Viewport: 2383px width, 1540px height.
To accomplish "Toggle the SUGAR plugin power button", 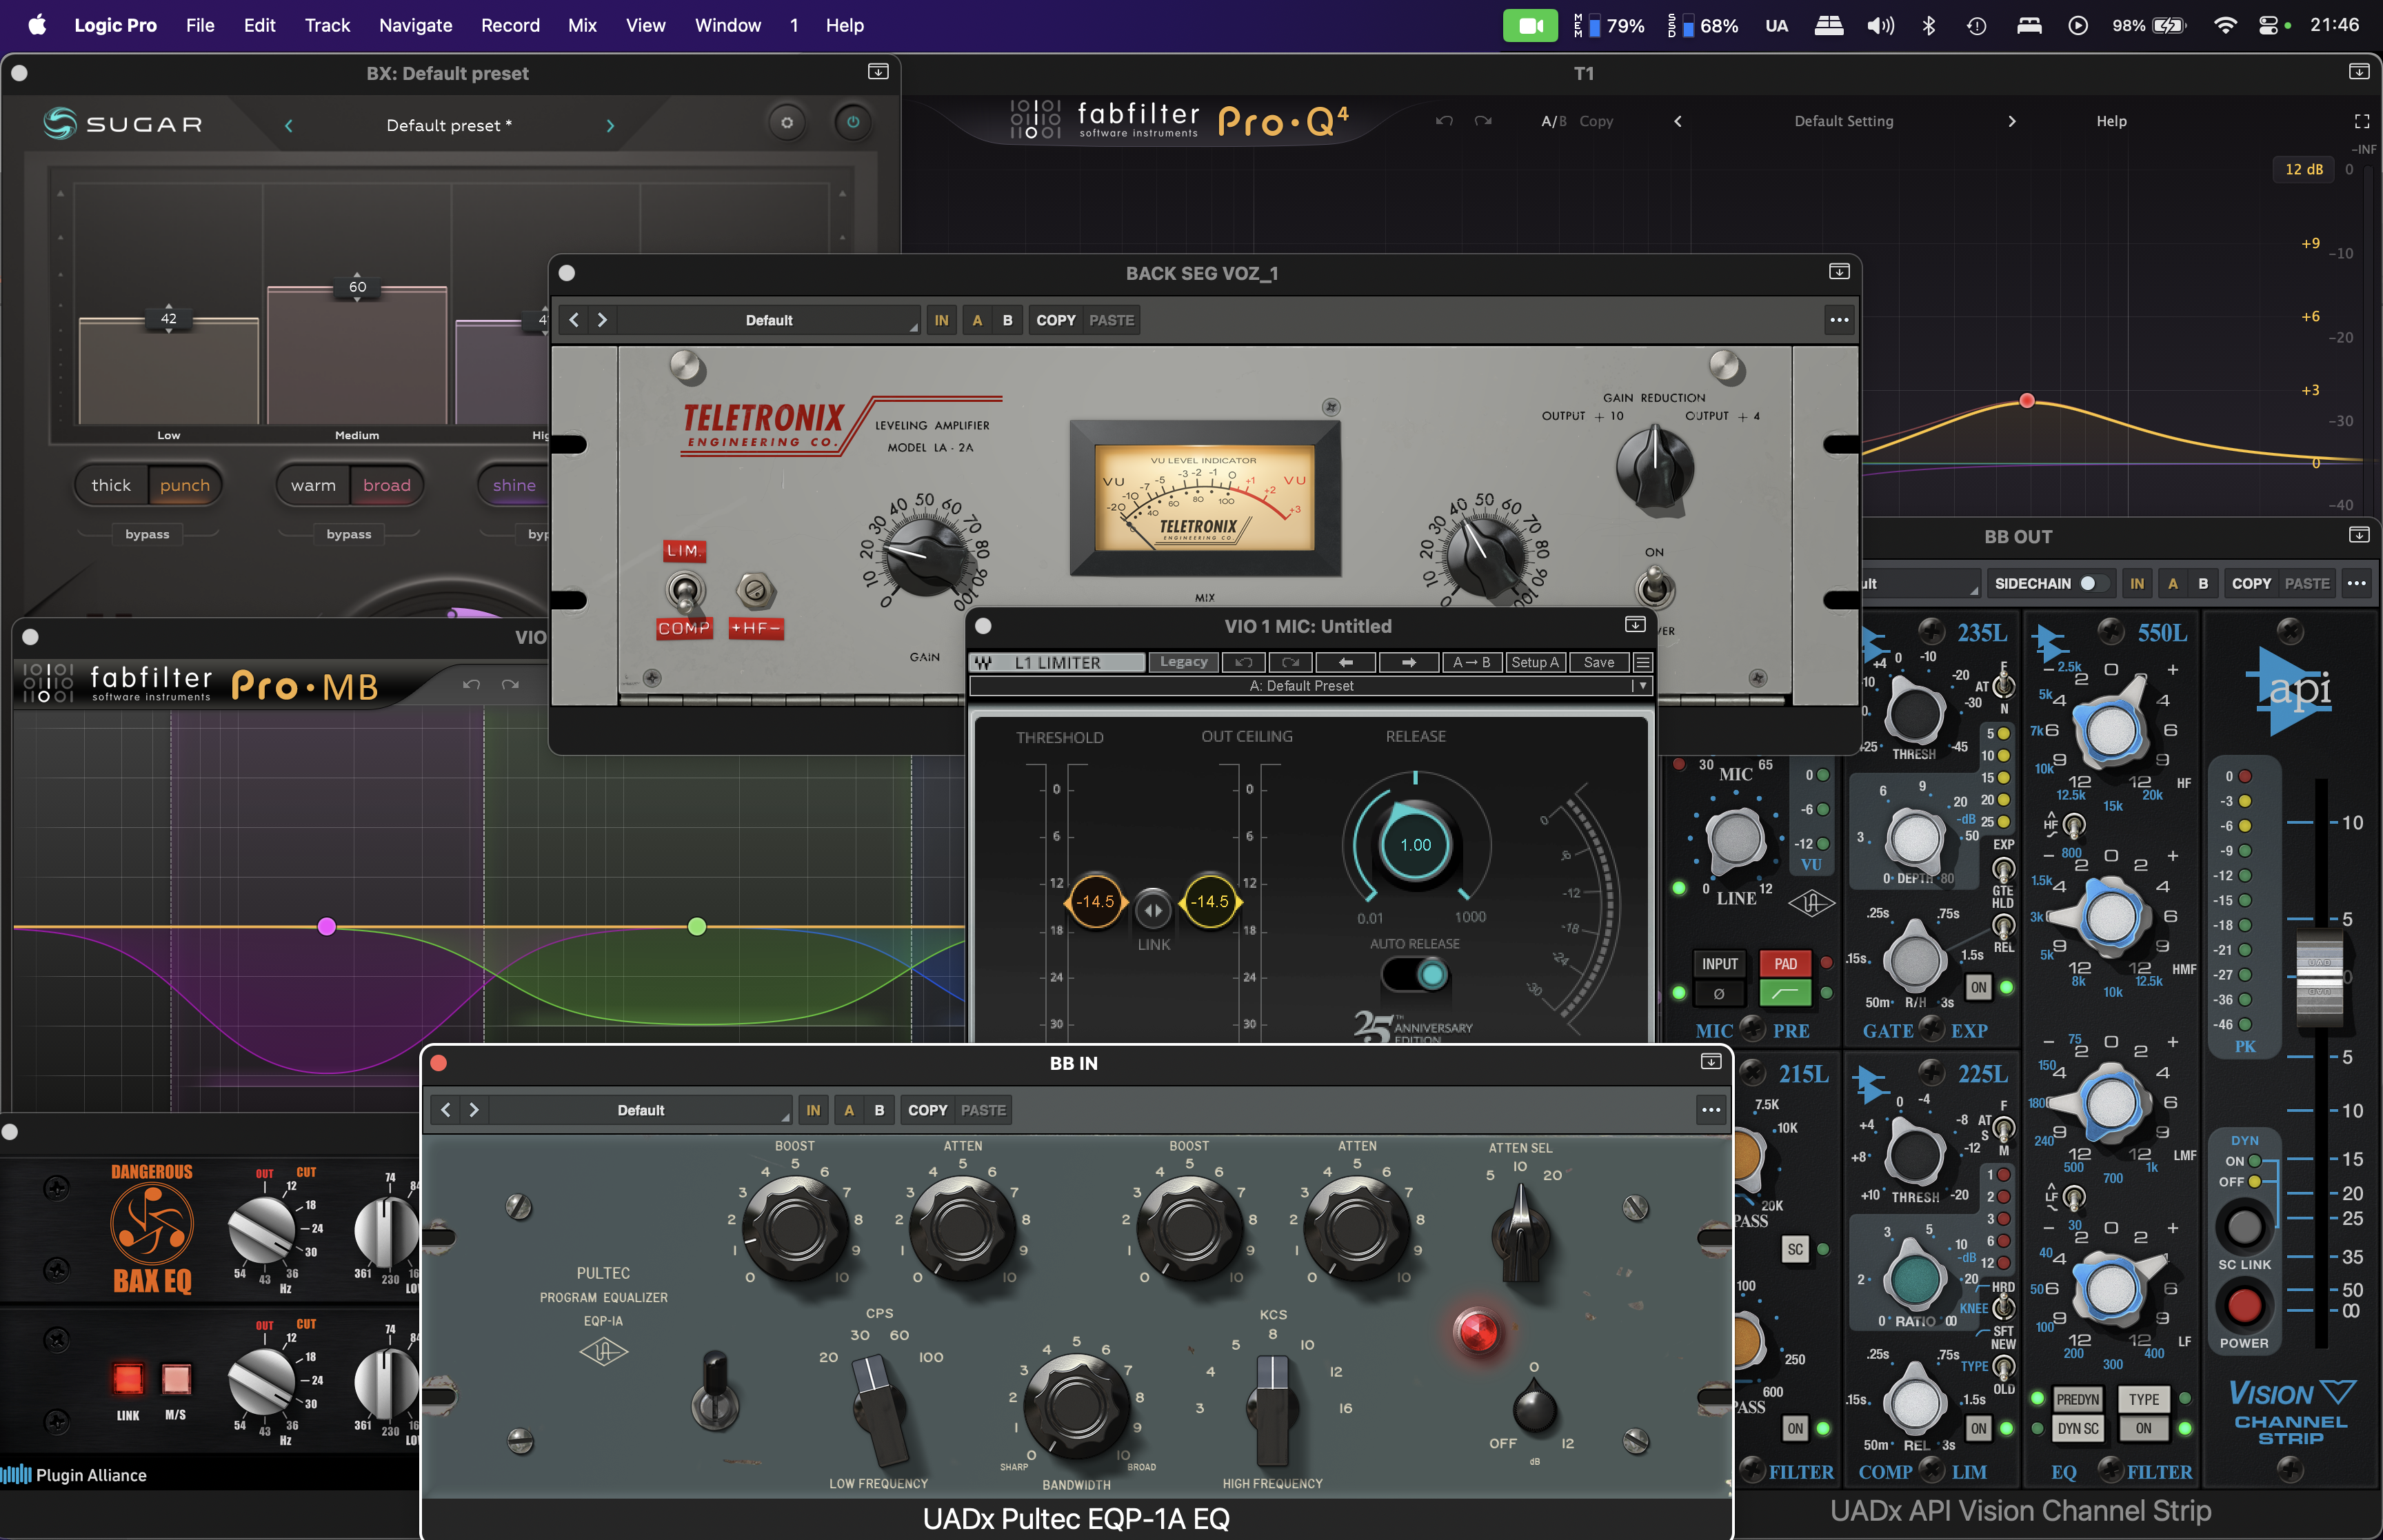I will click(853, 123).
